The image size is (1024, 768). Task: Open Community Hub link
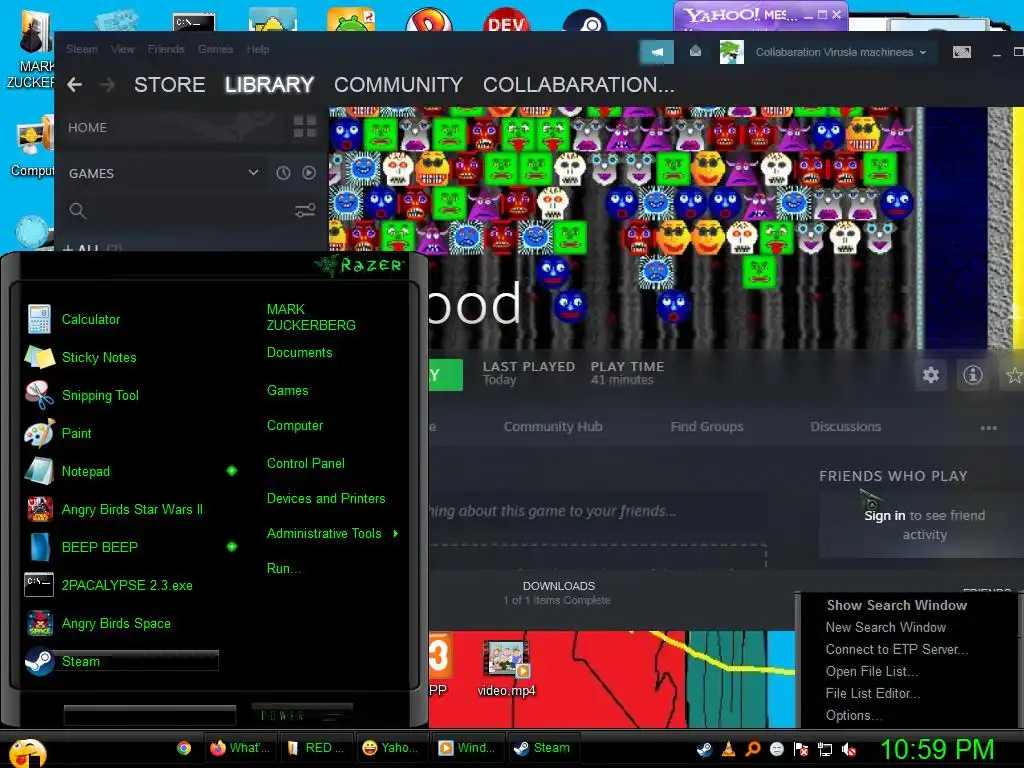(553, 426)
